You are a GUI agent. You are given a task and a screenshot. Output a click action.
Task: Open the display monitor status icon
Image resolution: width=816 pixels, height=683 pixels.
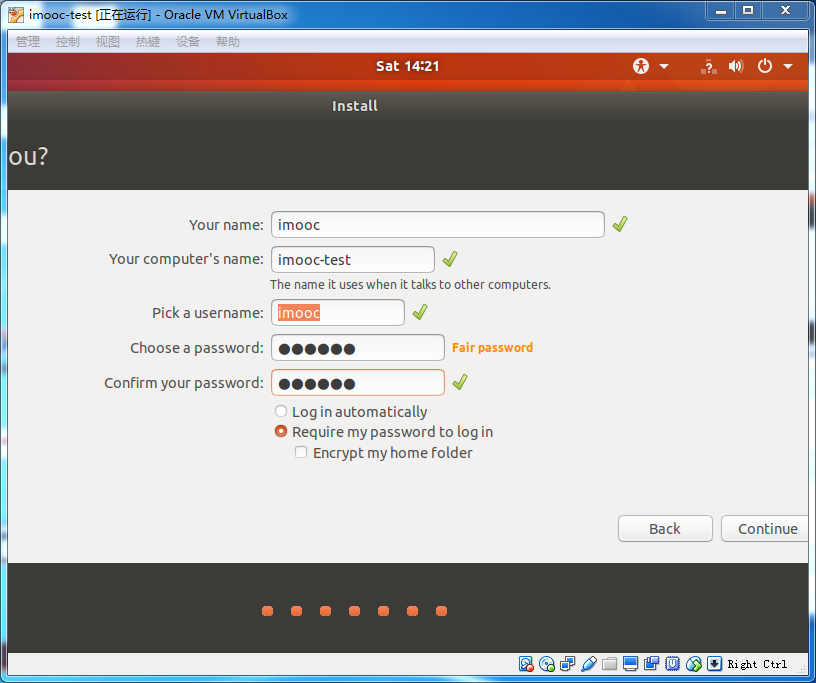click(630, 664)
